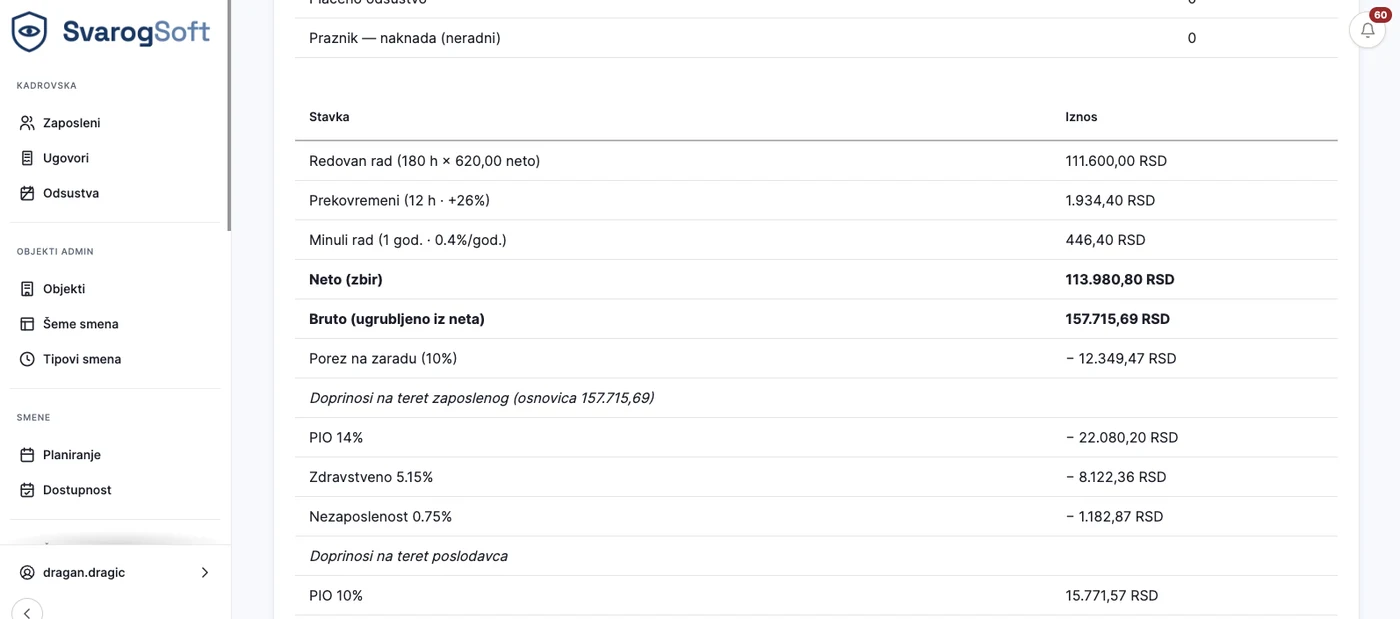
Task: Click the Neto (zbir) row
Action: (x=816, y=280)
